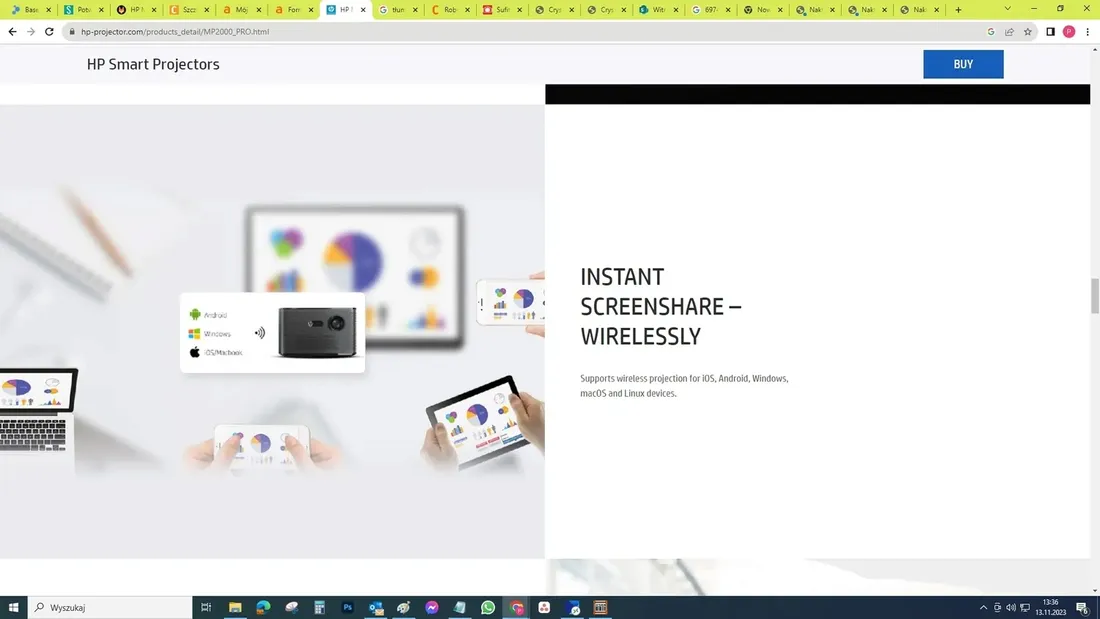Open the share page icon in address bar
The height and width of the screenshot is (619, 1100).
pos(1009,32)
